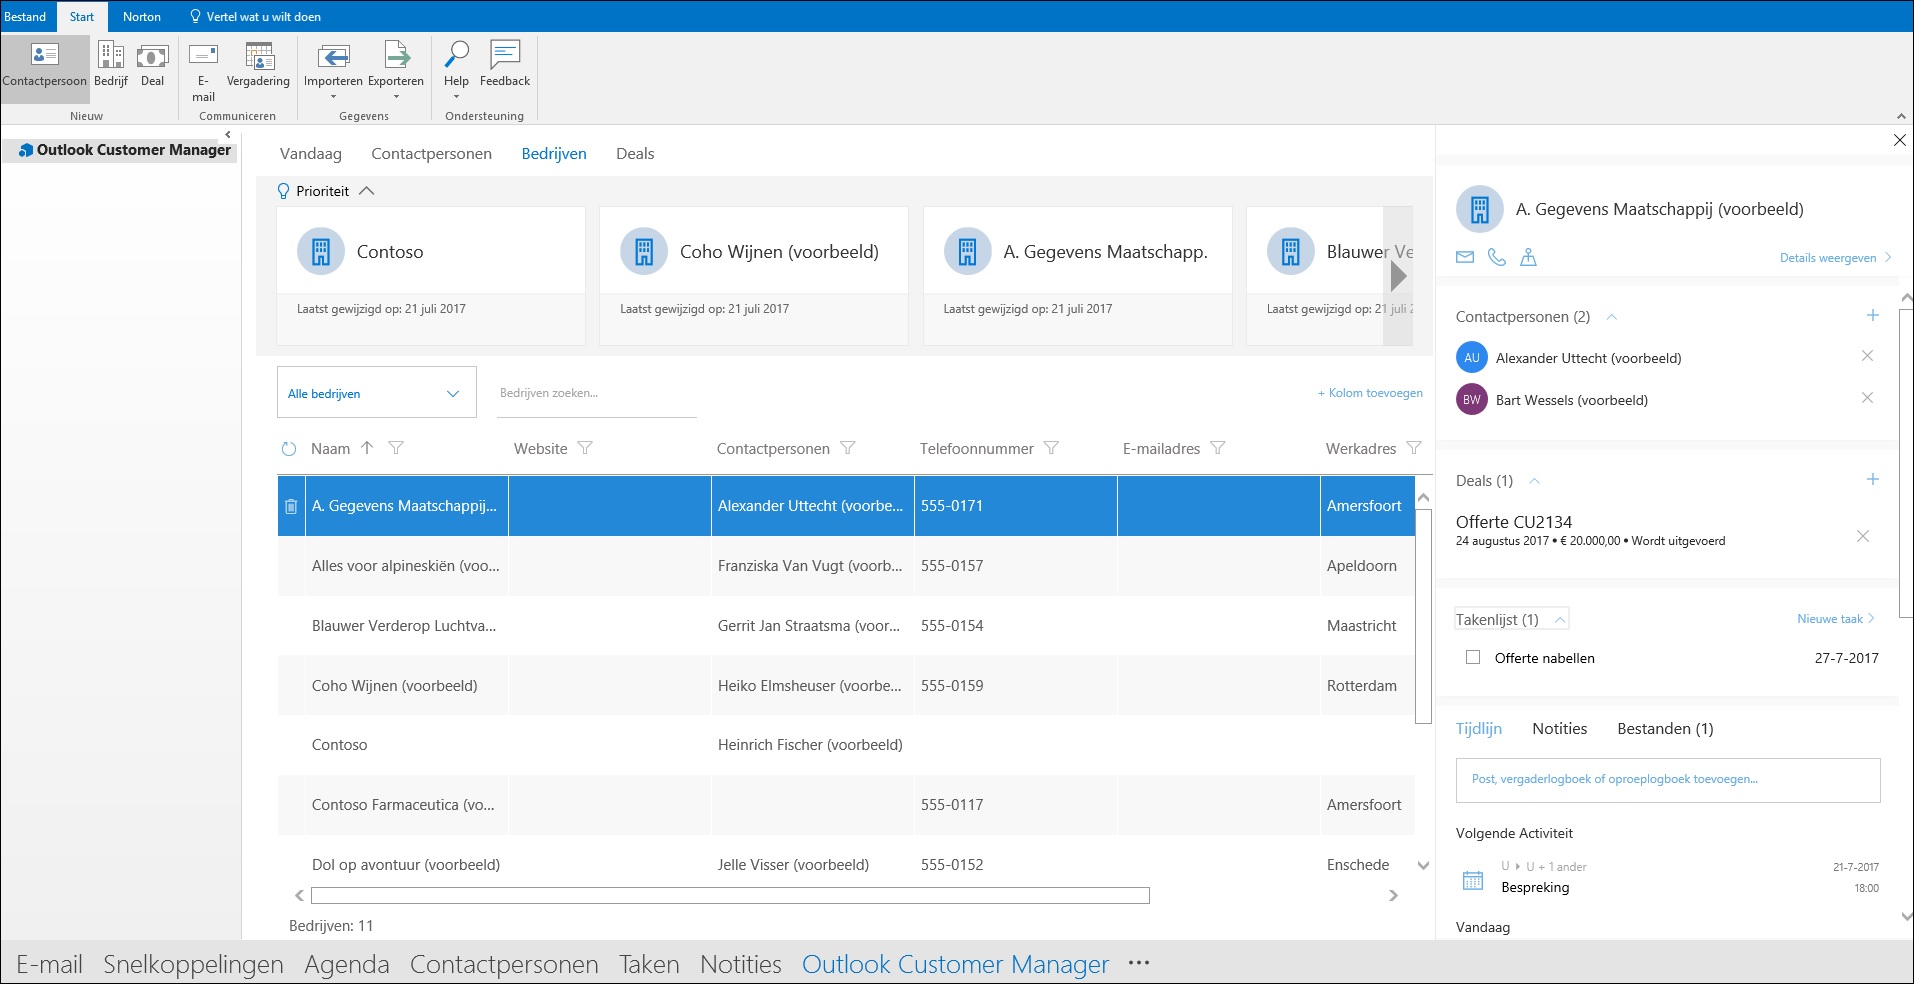This screenshot has width=1914, height=984.
Task: Remove Bart Wessels from company
Action: [x=1867, y=398]
